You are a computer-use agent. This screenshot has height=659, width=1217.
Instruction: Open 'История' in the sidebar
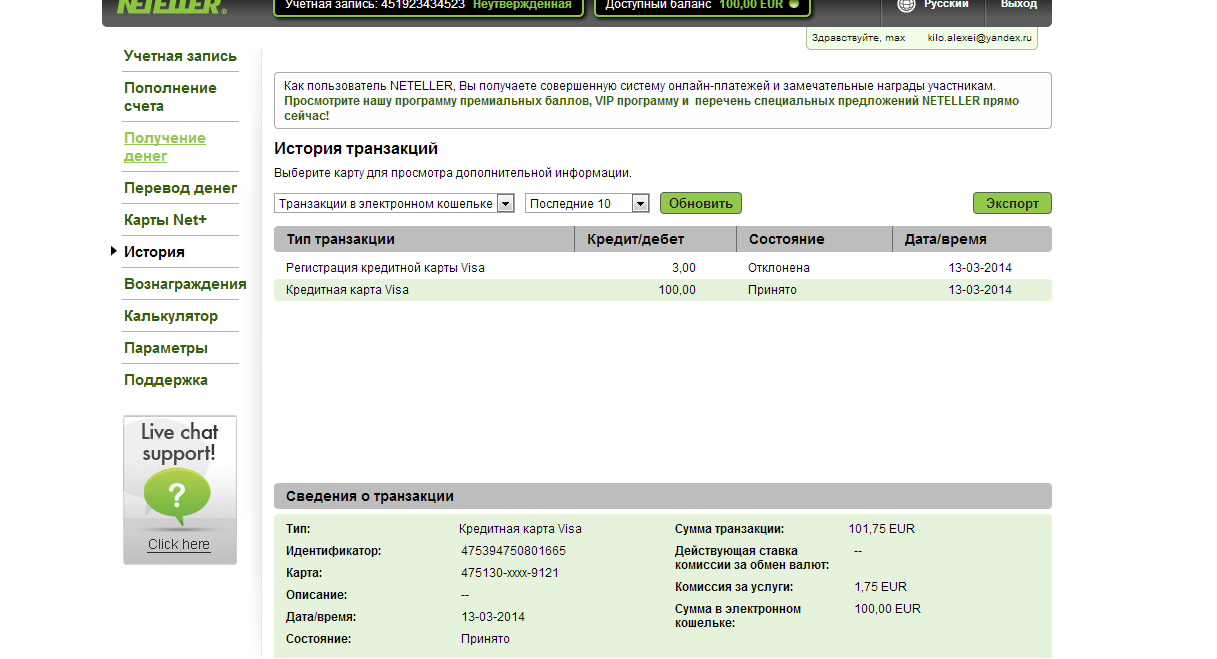pyautogui.click(x=154, y=252)
